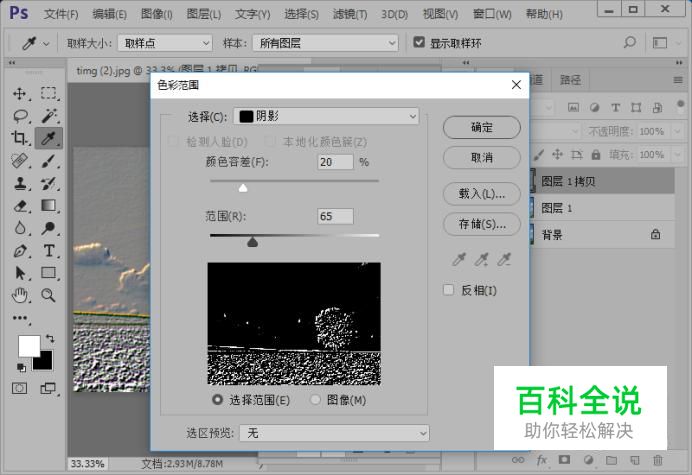Screen dimensions: 692x475
Task: Switch to the 路径 panel tab
Action: point(570,80)
